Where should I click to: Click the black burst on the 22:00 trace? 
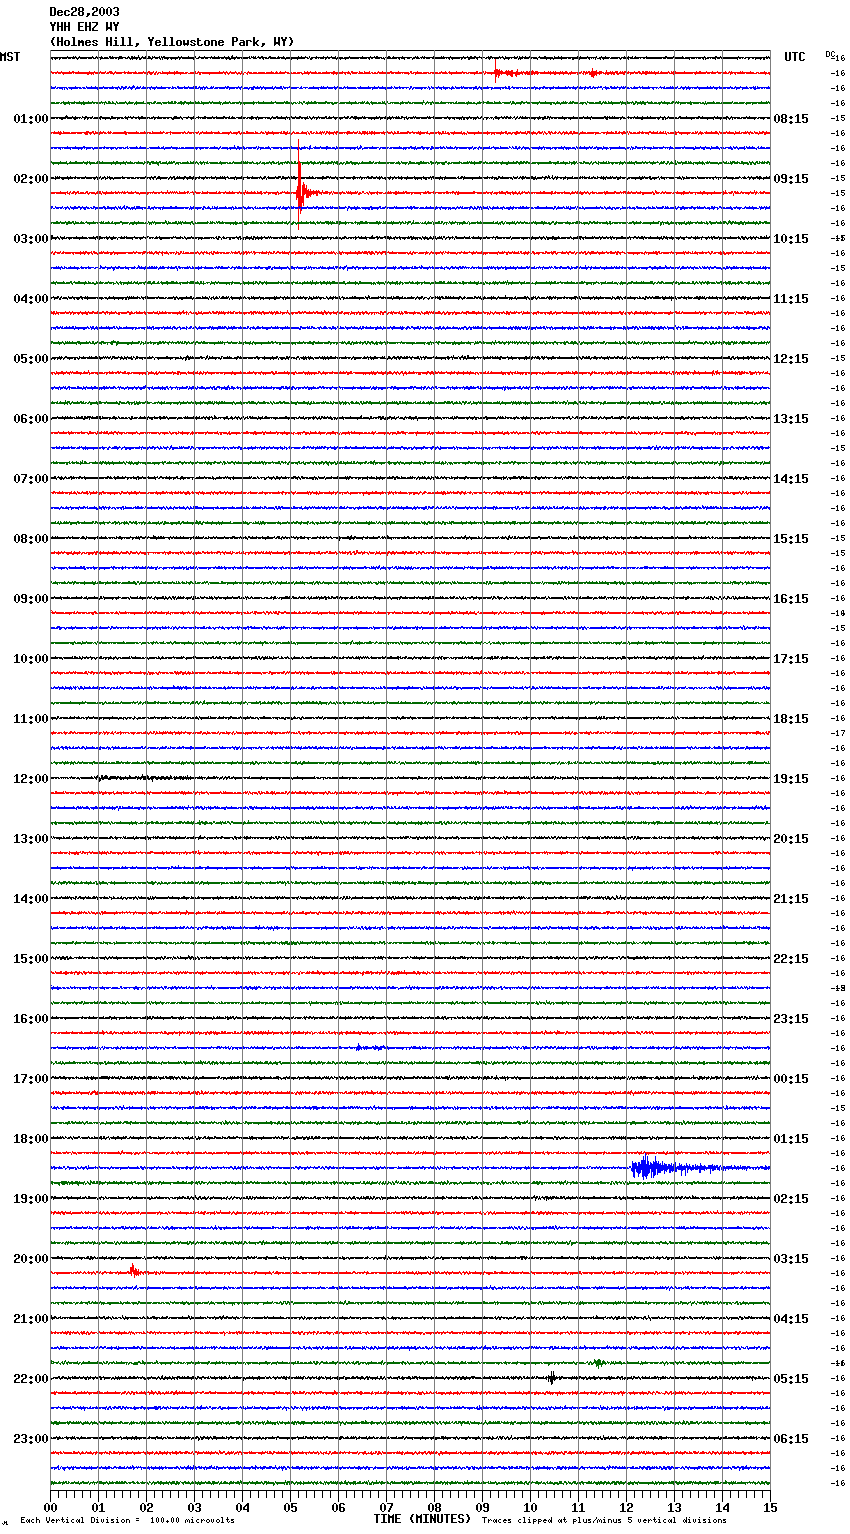coord(552,1377)
